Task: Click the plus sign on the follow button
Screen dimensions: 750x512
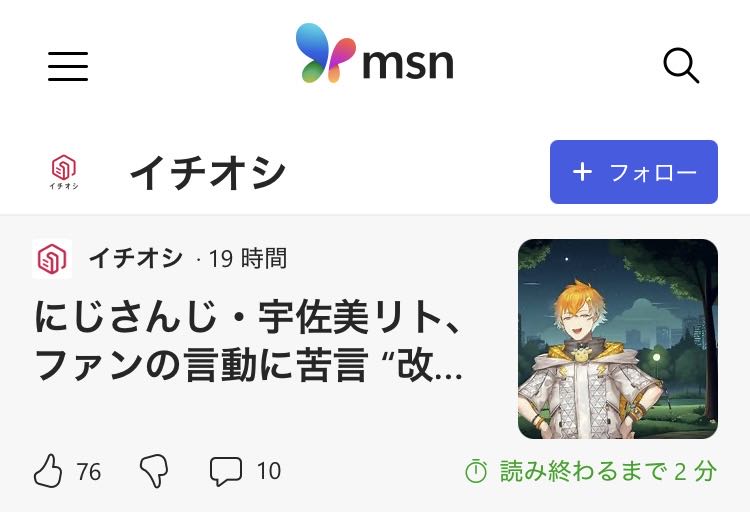Action: 582,171
